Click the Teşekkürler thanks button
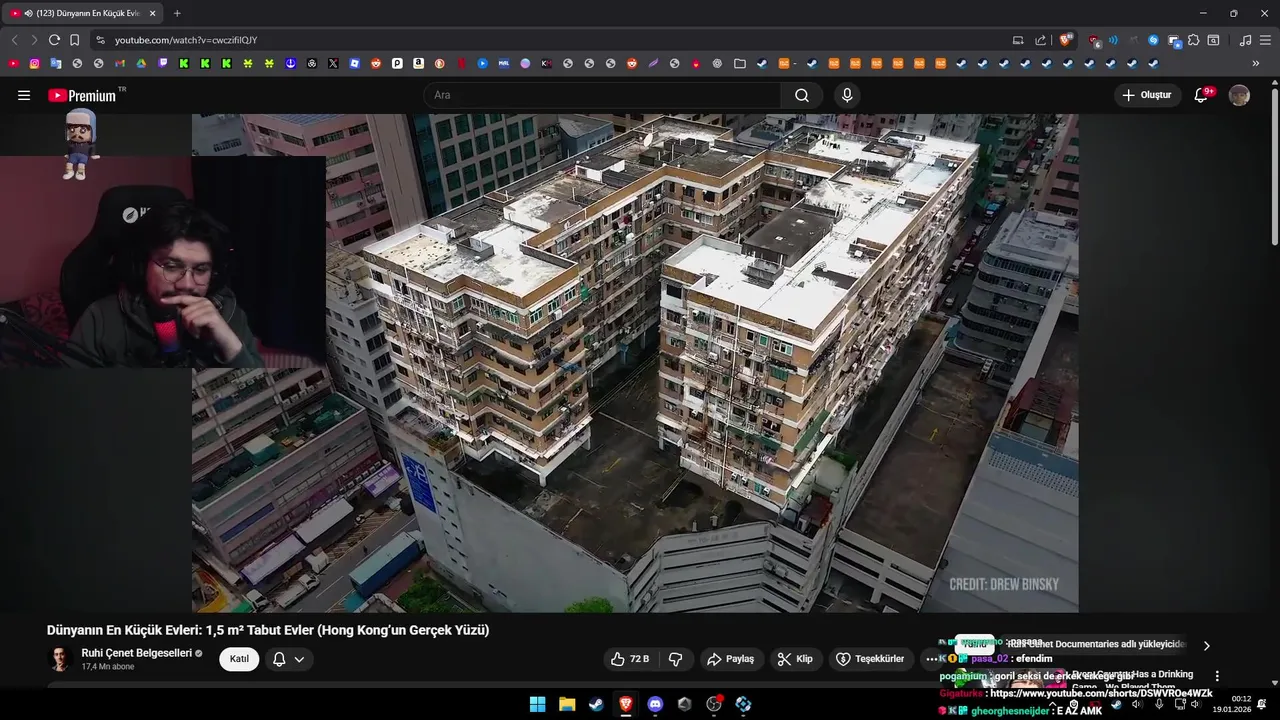The width and height of the screenshot is (1280, 720). pos(870,659)
